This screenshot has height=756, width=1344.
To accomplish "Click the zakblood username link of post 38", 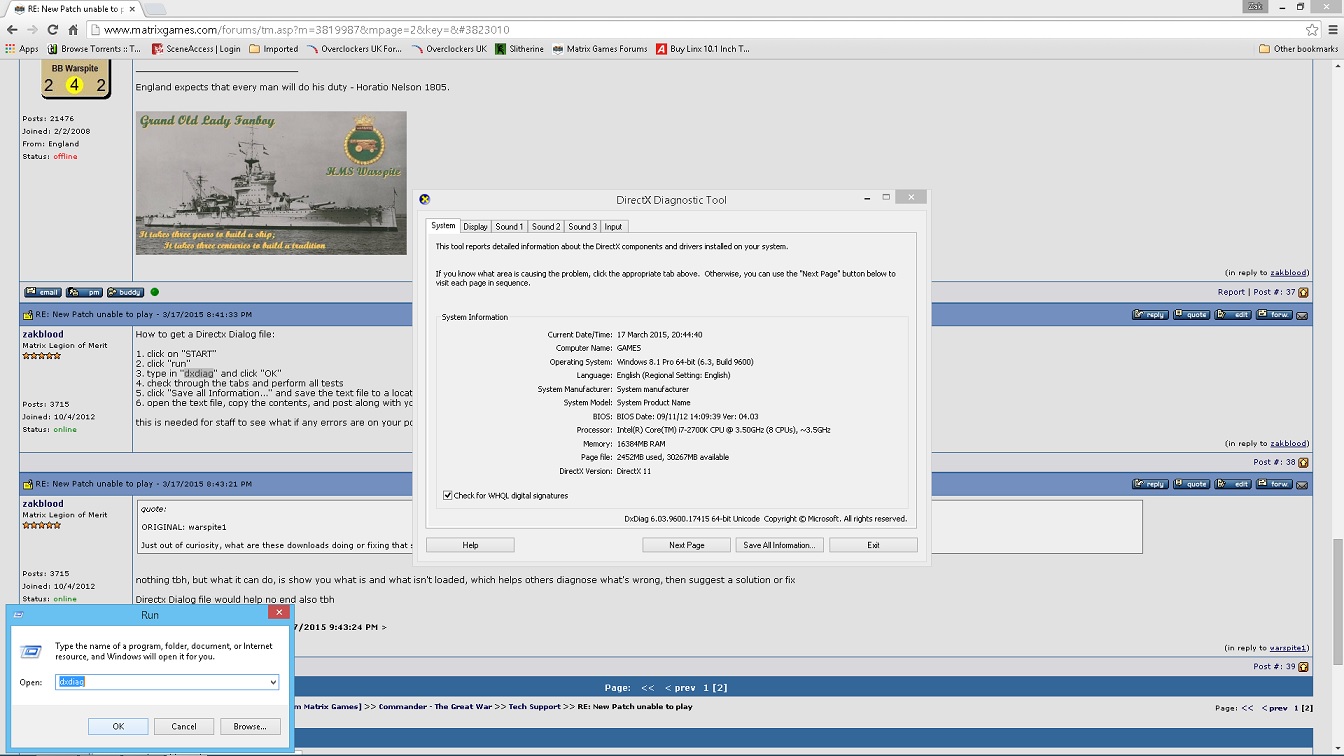I will click(x=43, y=335).
